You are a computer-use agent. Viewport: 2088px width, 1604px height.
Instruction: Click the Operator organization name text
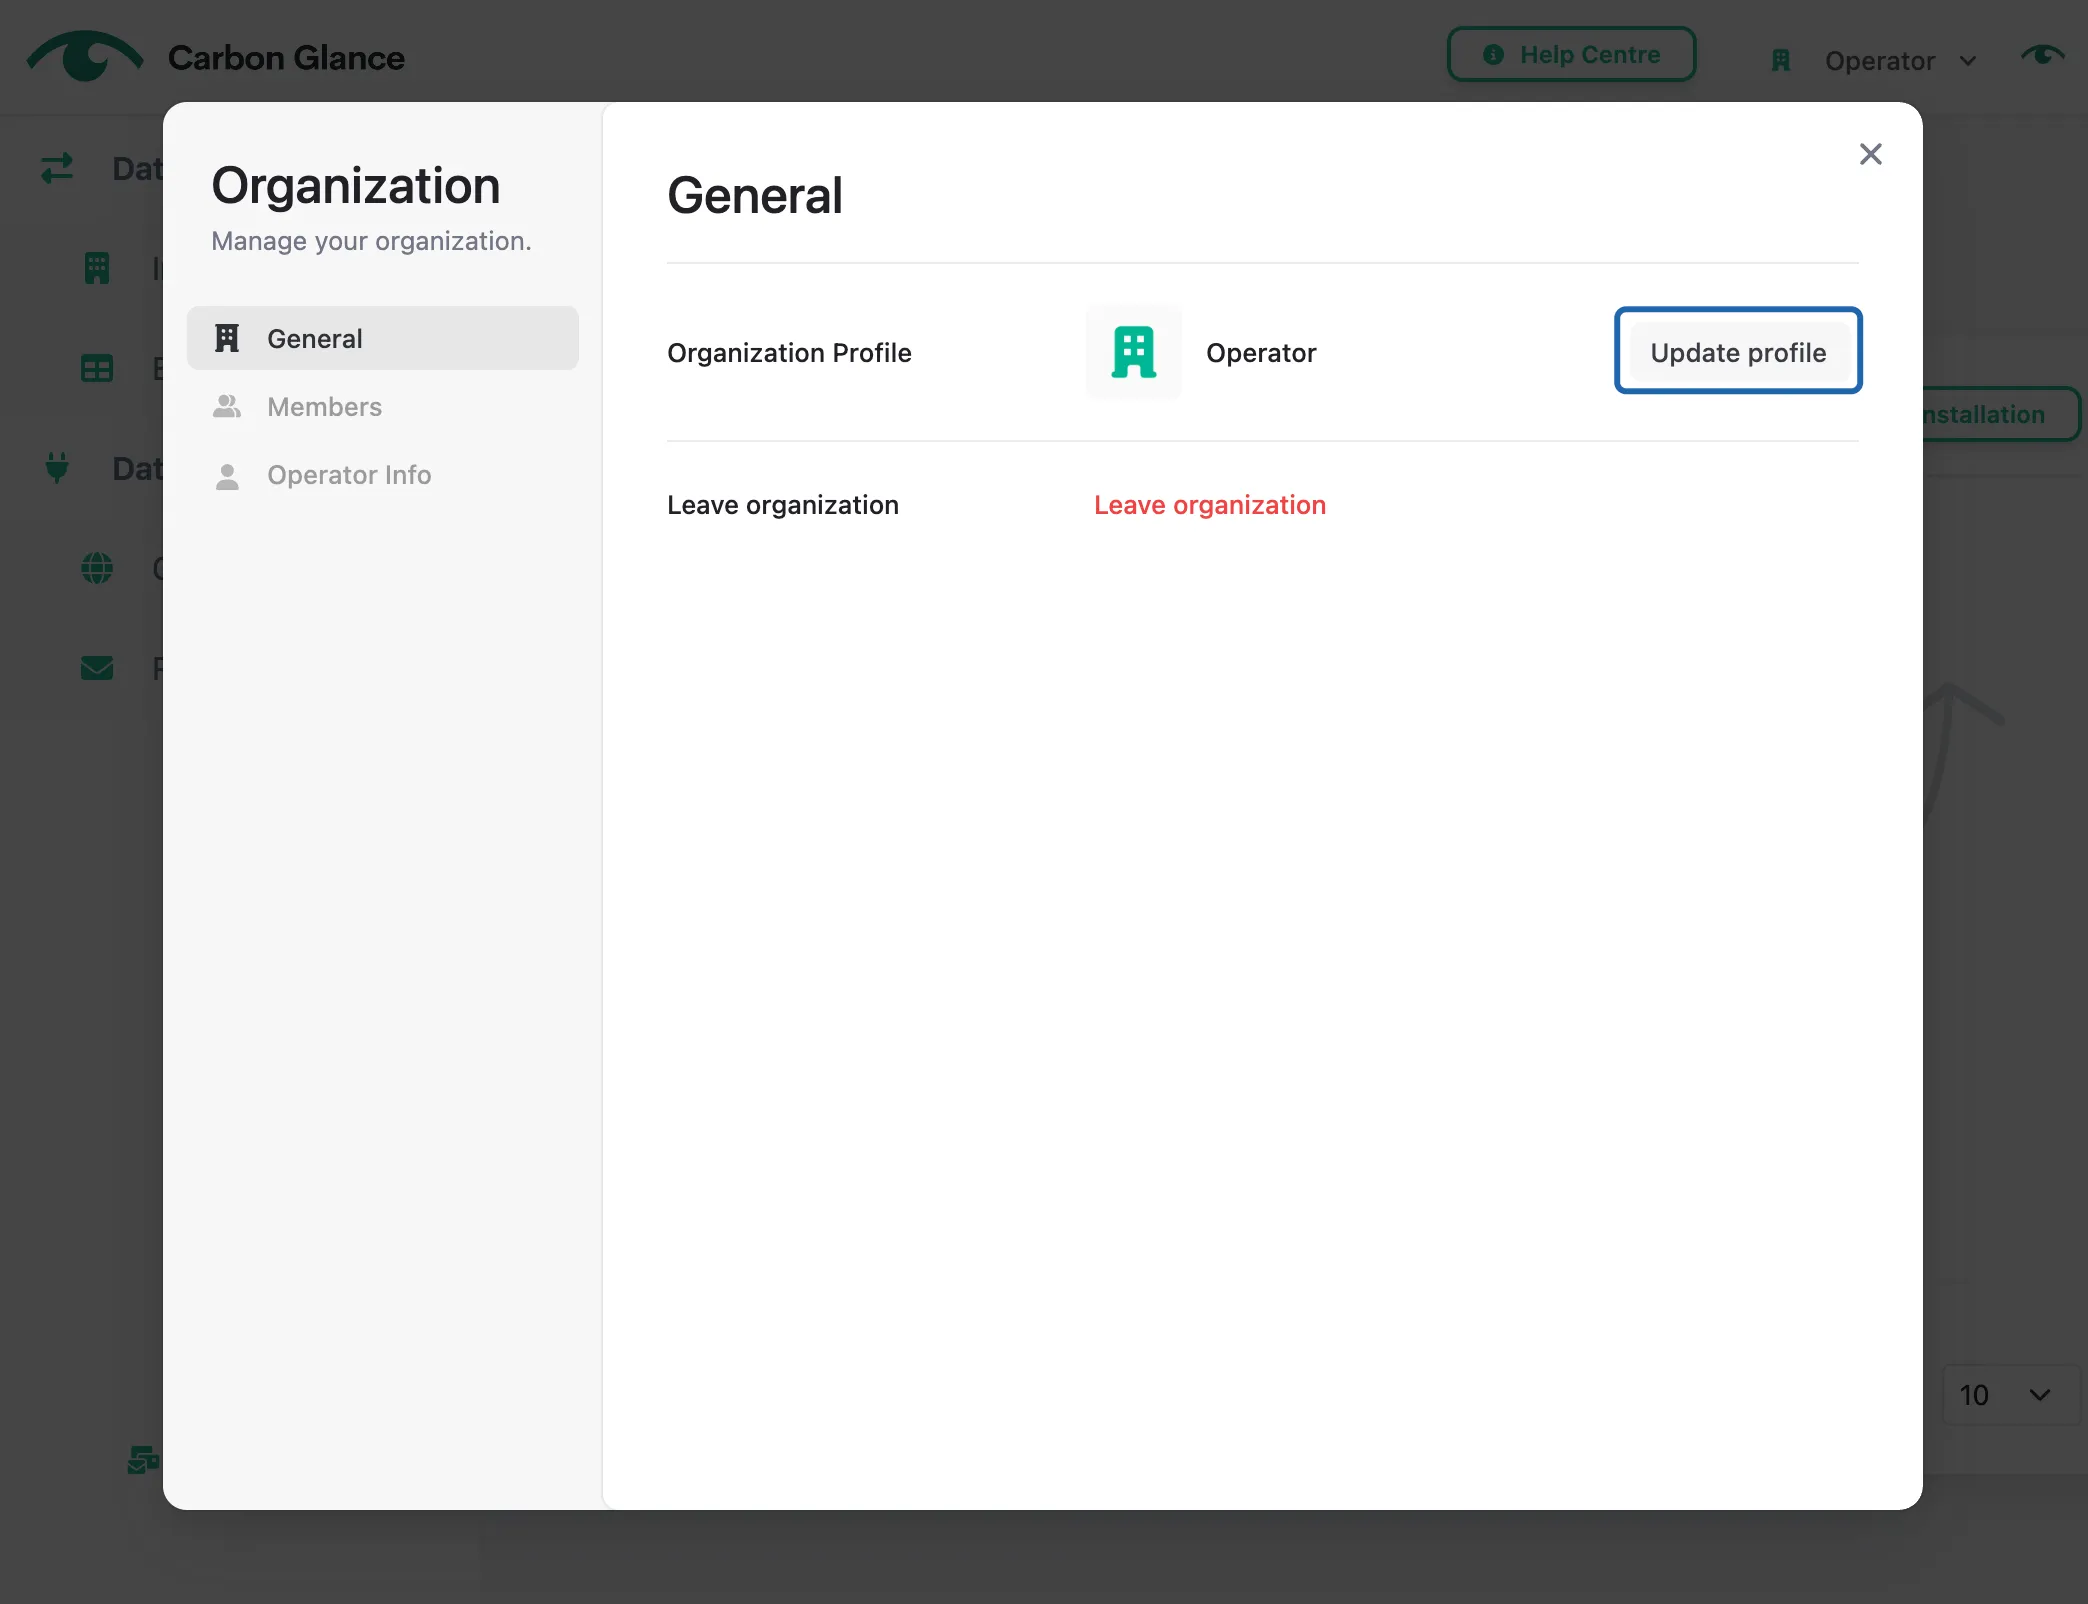click(x=1260, y=353)
